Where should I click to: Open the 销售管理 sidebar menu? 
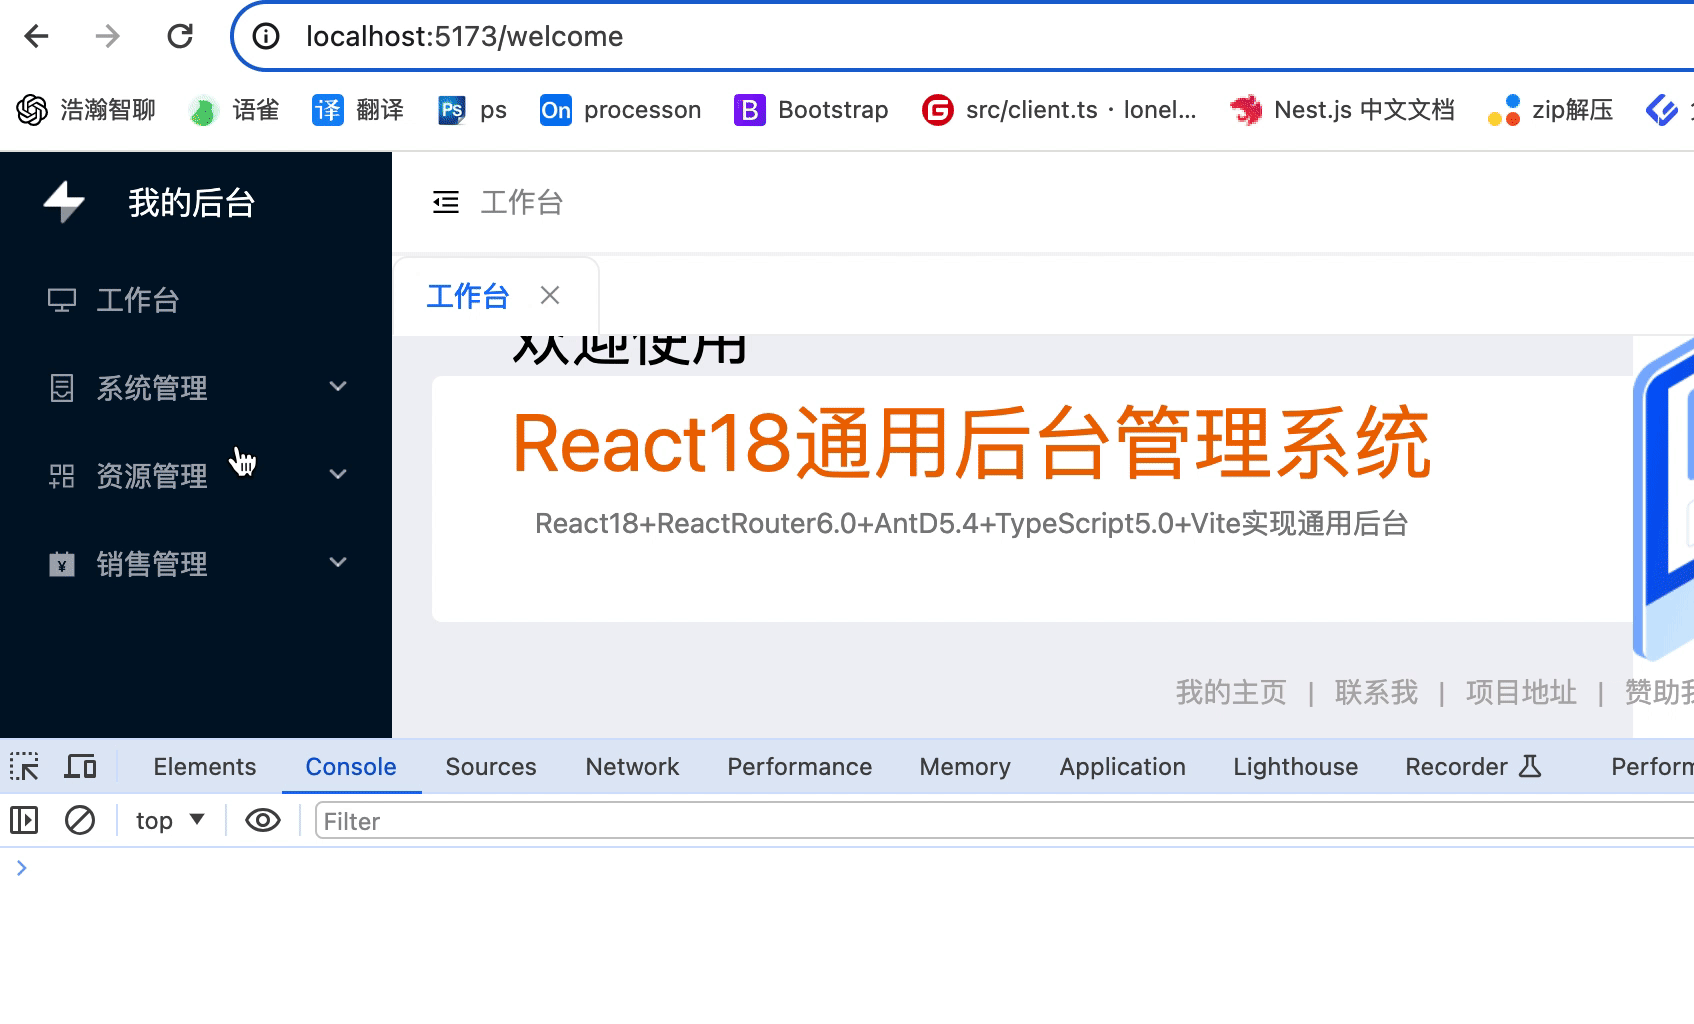click(x=196, y=564)
